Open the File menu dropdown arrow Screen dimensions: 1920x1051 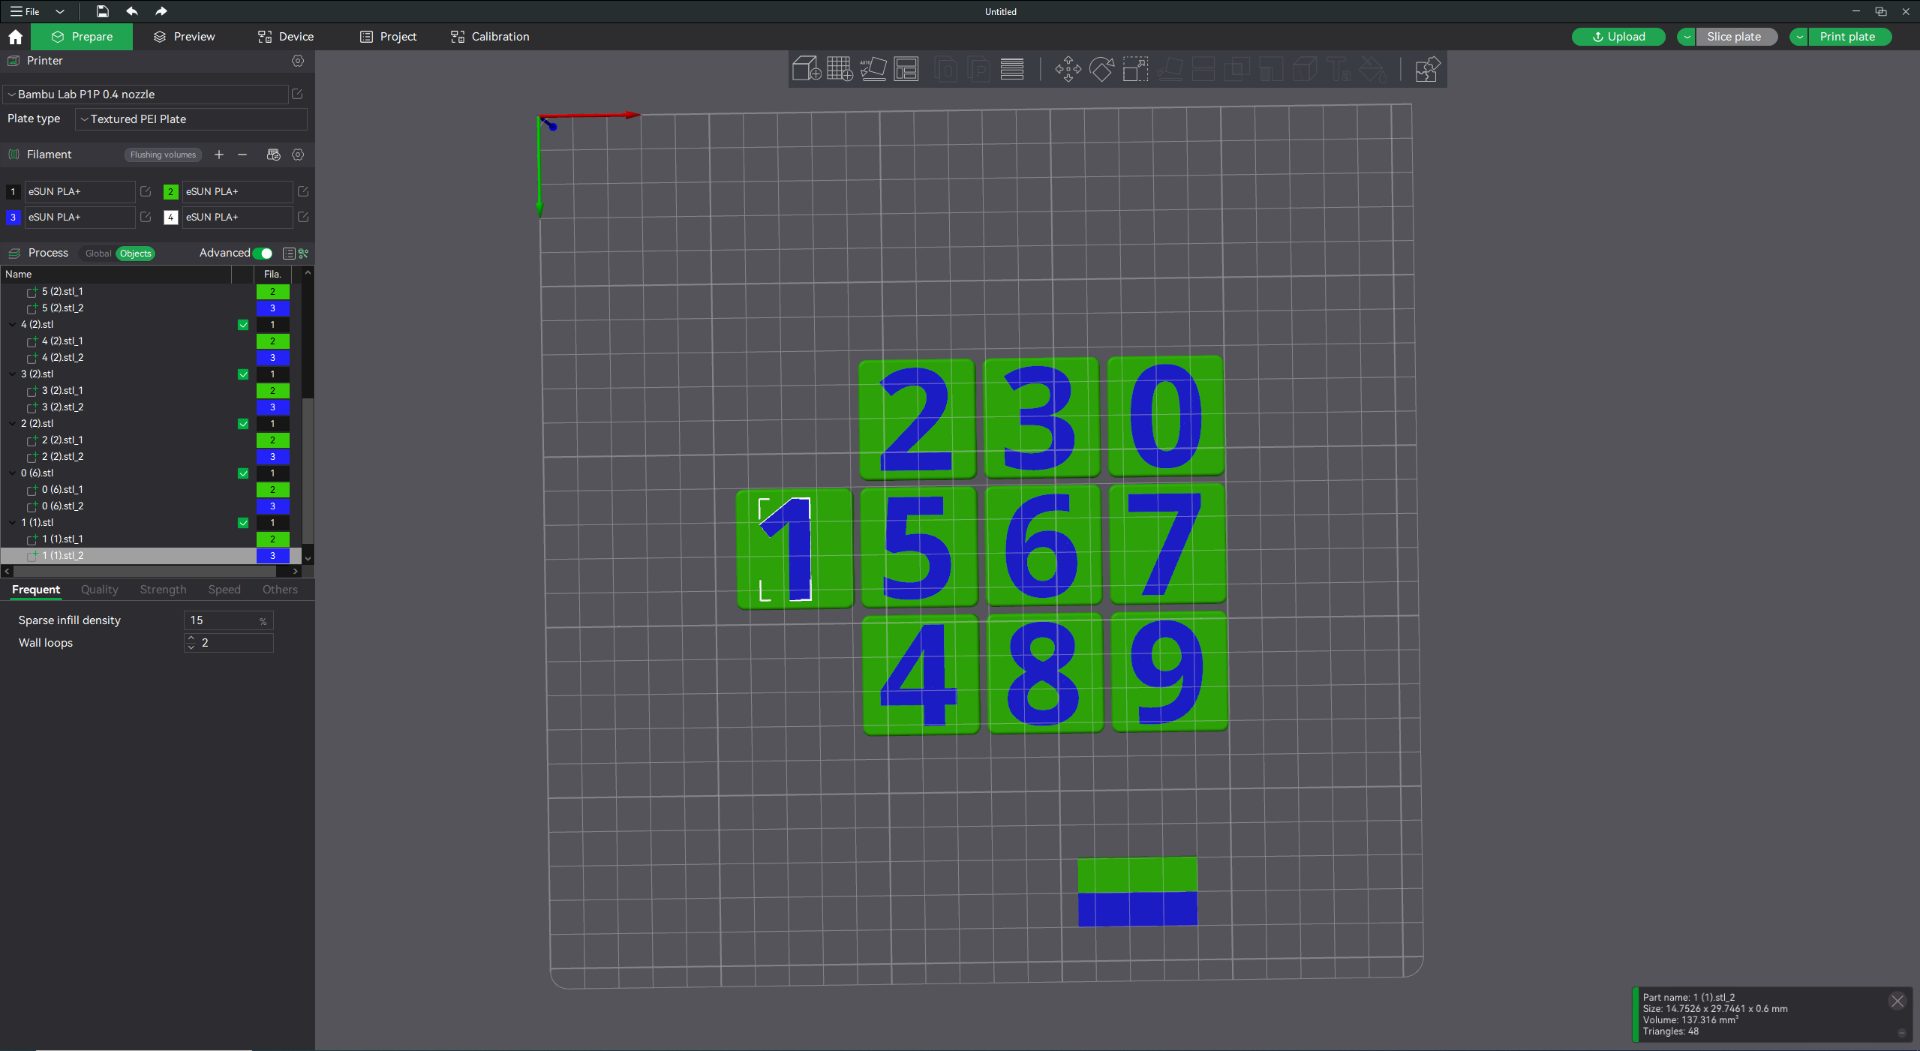click(x=60, y=12)
